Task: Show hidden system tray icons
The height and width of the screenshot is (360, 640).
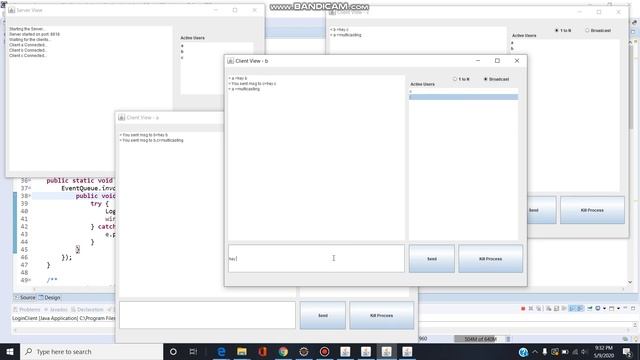Action: pyautogui.click(x=535, y=351)
